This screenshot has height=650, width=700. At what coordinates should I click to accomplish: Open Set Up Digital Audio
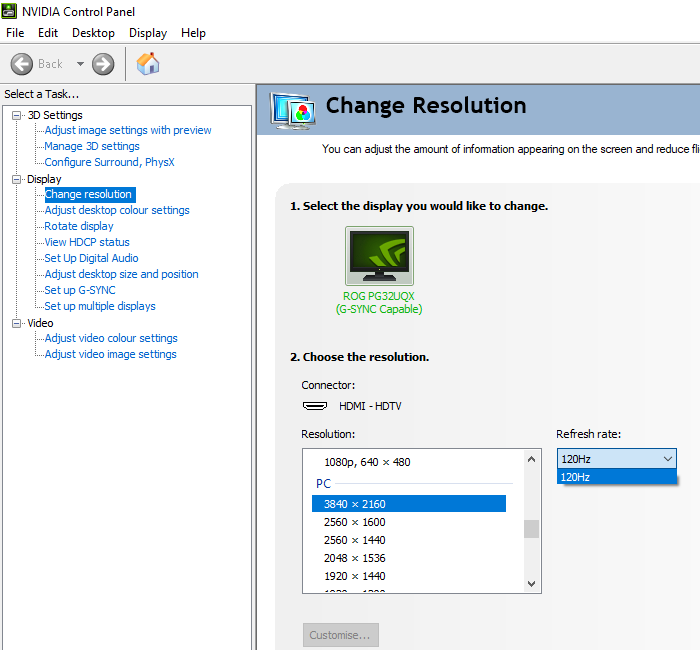point(92,258)
